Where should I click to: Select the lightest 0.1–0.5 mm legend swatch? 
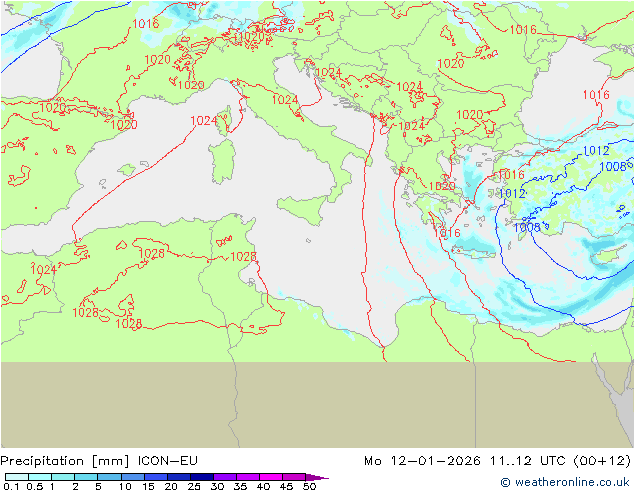[17, 477]
